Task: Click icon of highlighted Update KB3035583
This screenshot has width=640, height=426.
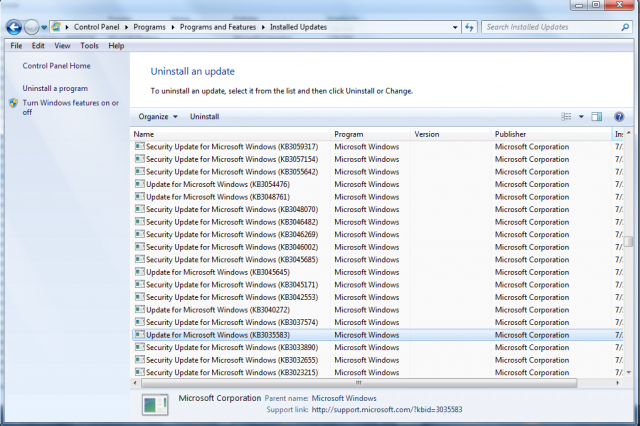Action: click(x=140, y=335)
